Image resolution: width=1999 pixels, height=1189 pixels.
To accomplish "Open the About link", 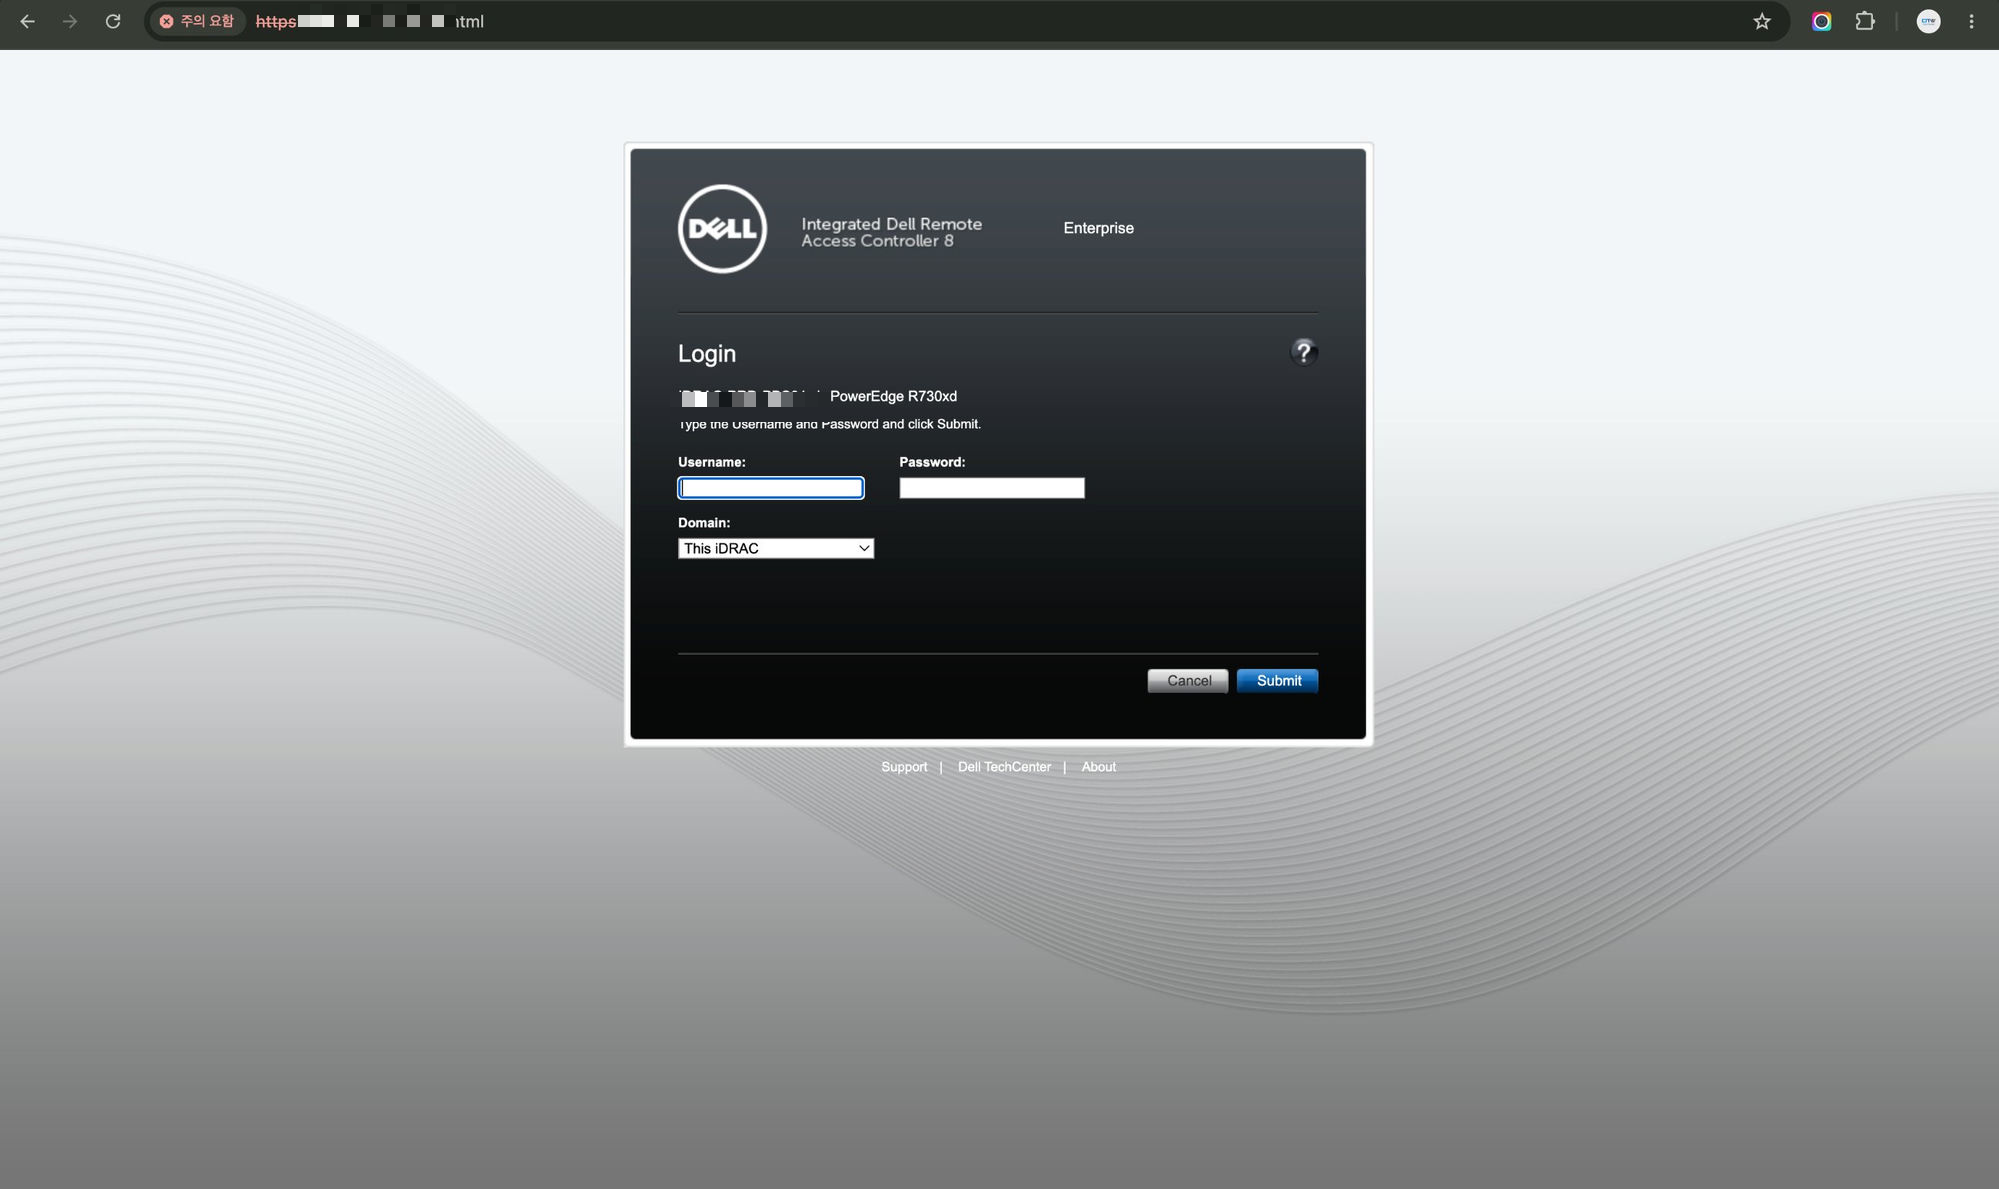I will tap(1099, 767).
